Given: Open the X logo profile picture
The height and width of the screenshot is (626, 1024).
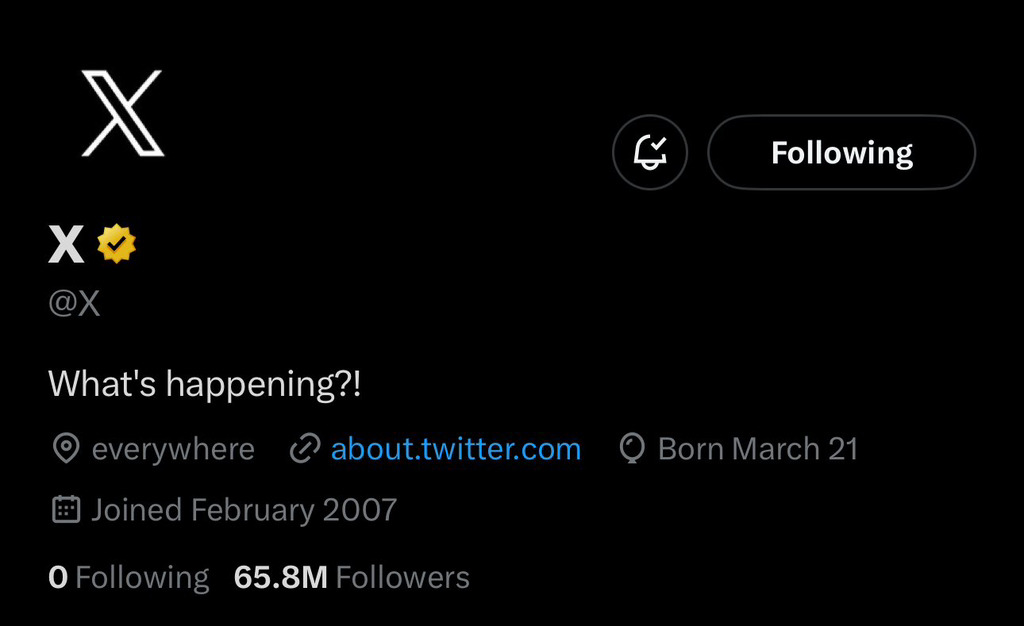Looking at the screenshot, I should click(x=122, y=113).
